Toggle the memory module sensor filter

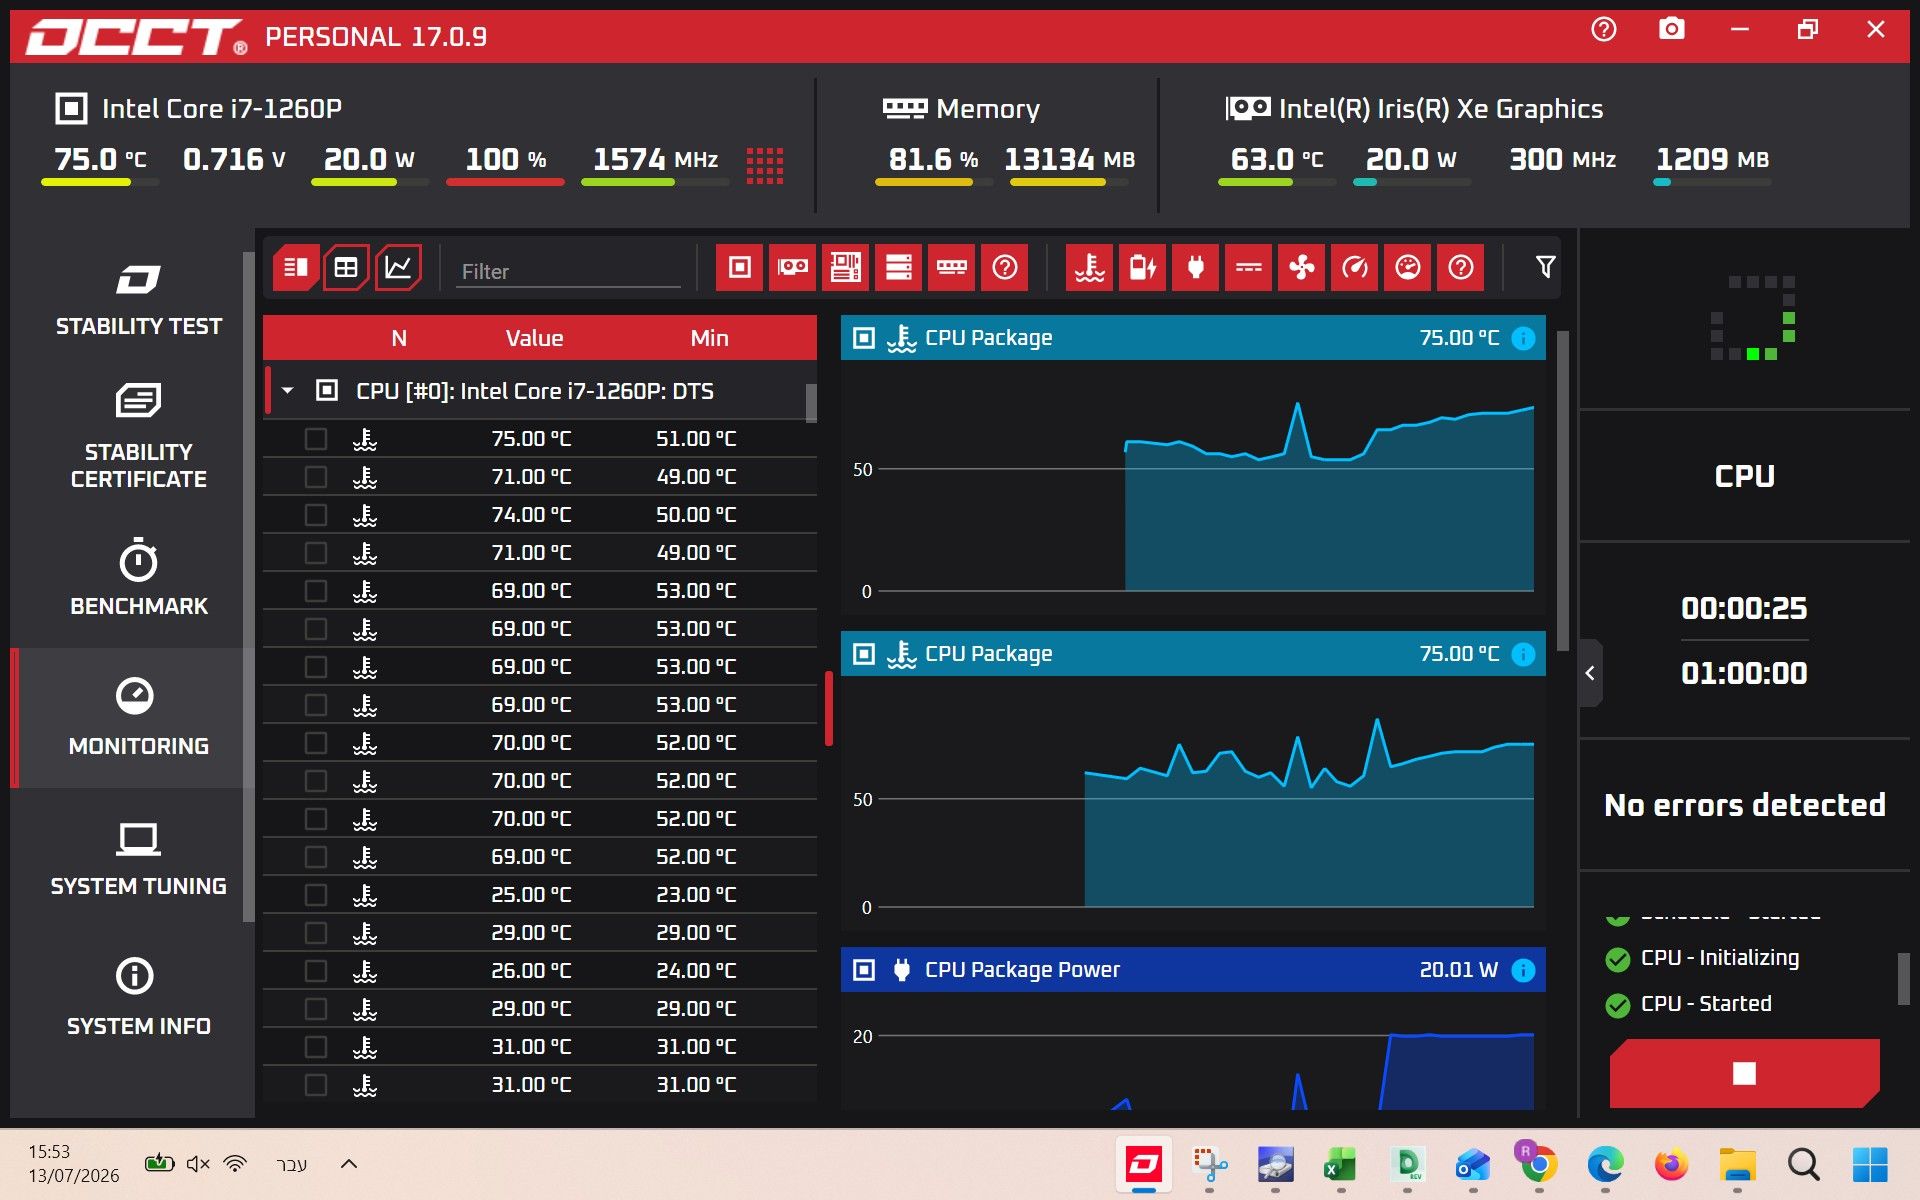952,268
